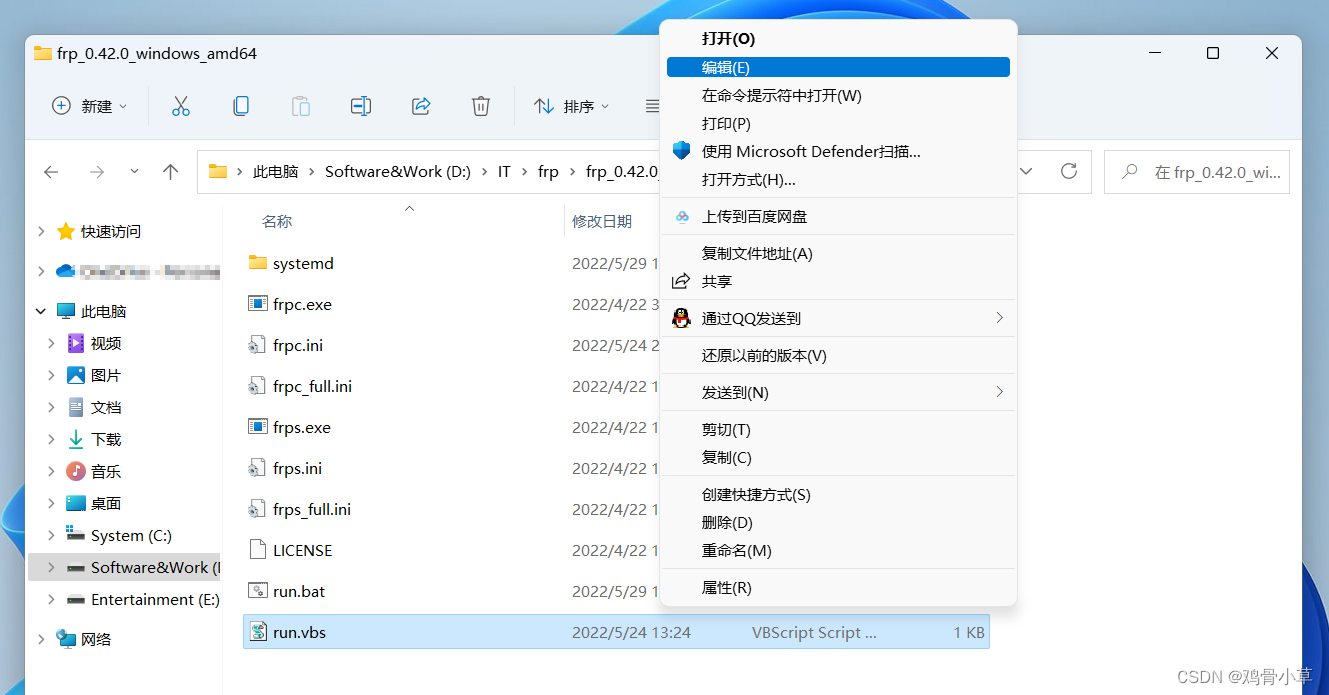Expand 通过QQ发送到 submenu arrow
The height and width of the screenshot is (695, 1329).
tap(999, 318)
